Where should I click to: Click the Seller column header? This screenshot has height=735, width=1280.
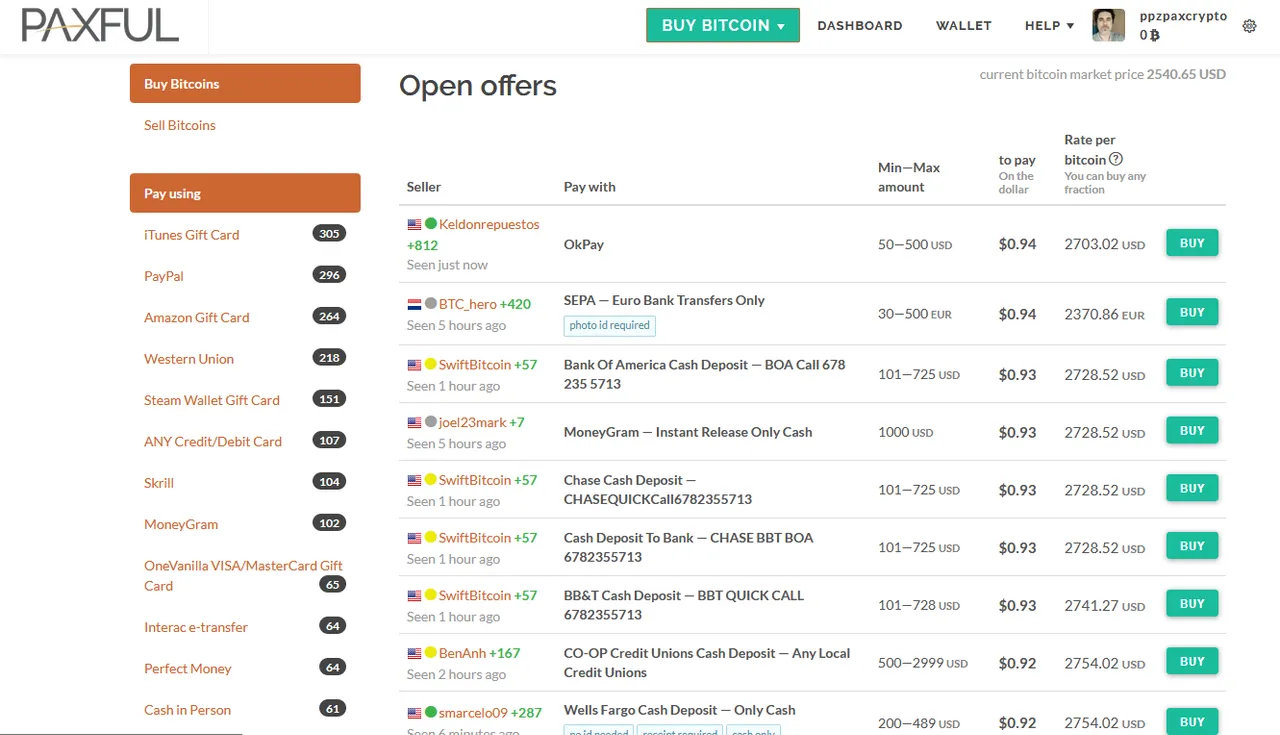point(424,187)
